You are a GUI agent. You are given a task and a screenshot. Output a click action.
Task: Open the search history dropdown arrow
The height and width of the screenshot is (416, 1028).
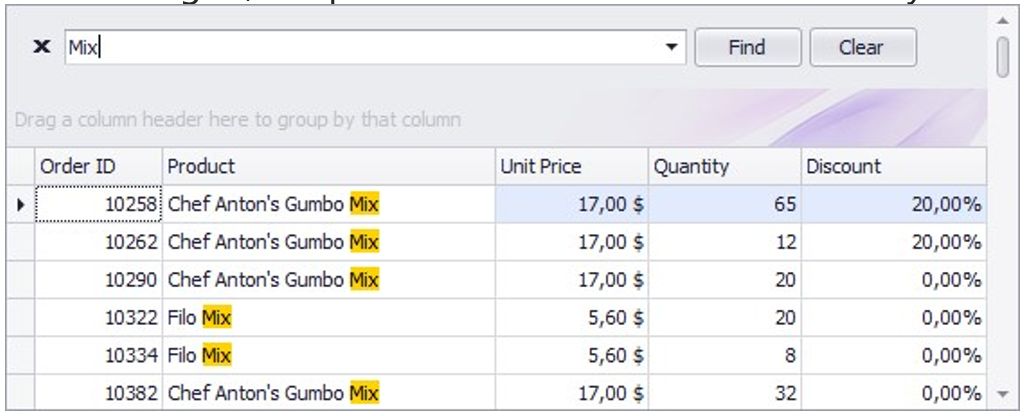672,47
